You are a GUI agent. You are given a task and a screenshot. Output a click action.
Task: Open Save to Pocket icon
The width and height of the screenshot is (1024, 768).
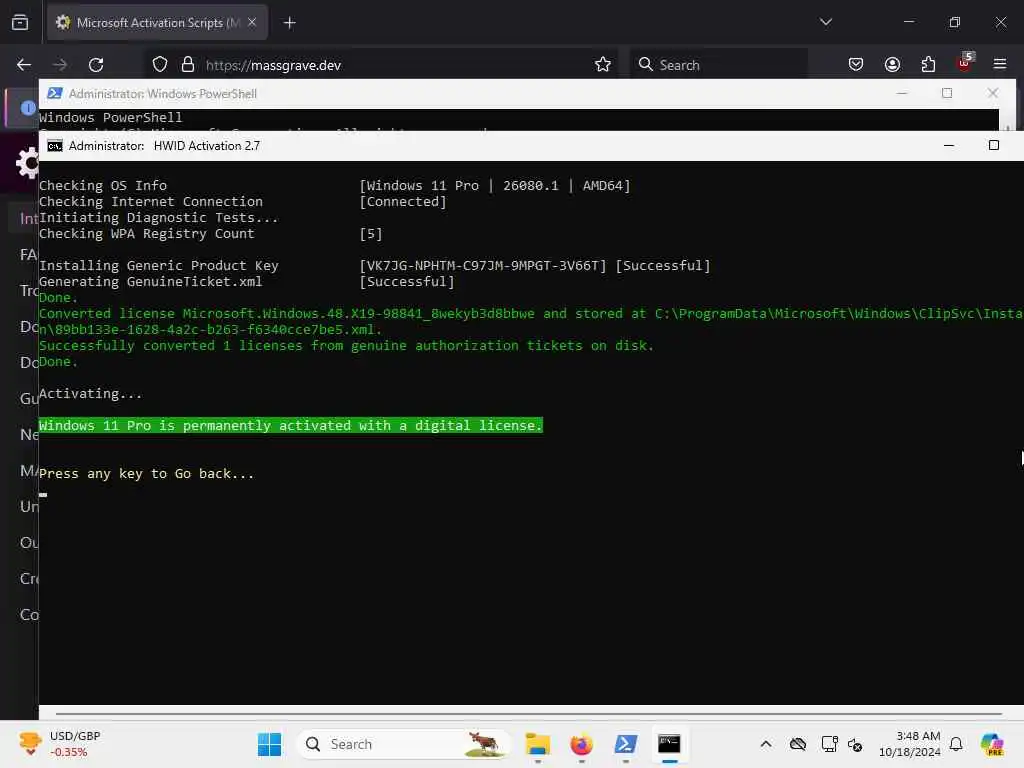(x=856, y=65)
